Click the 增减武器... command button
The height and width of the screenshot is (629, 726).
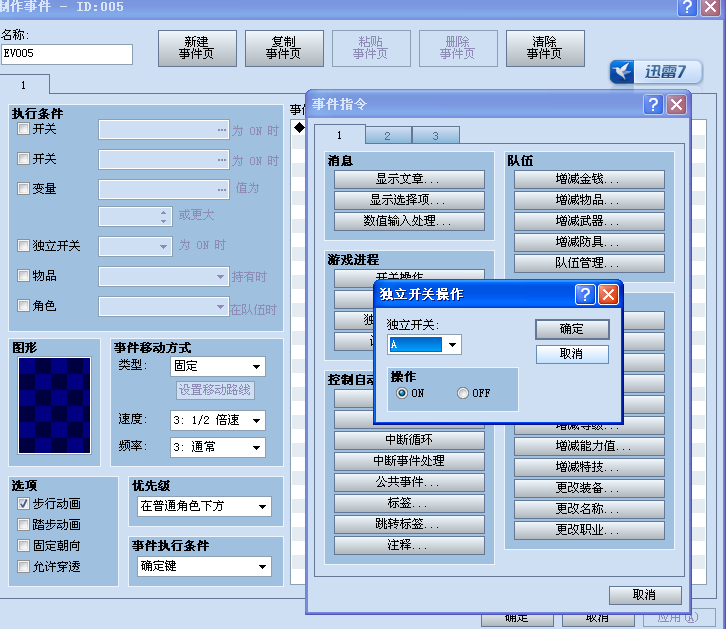point(589,221)
